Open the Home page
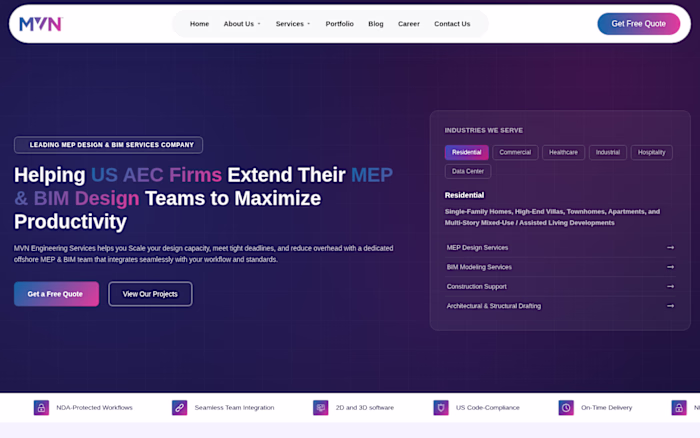The height and width of the screenshot is (438, 700). point(199,24)
